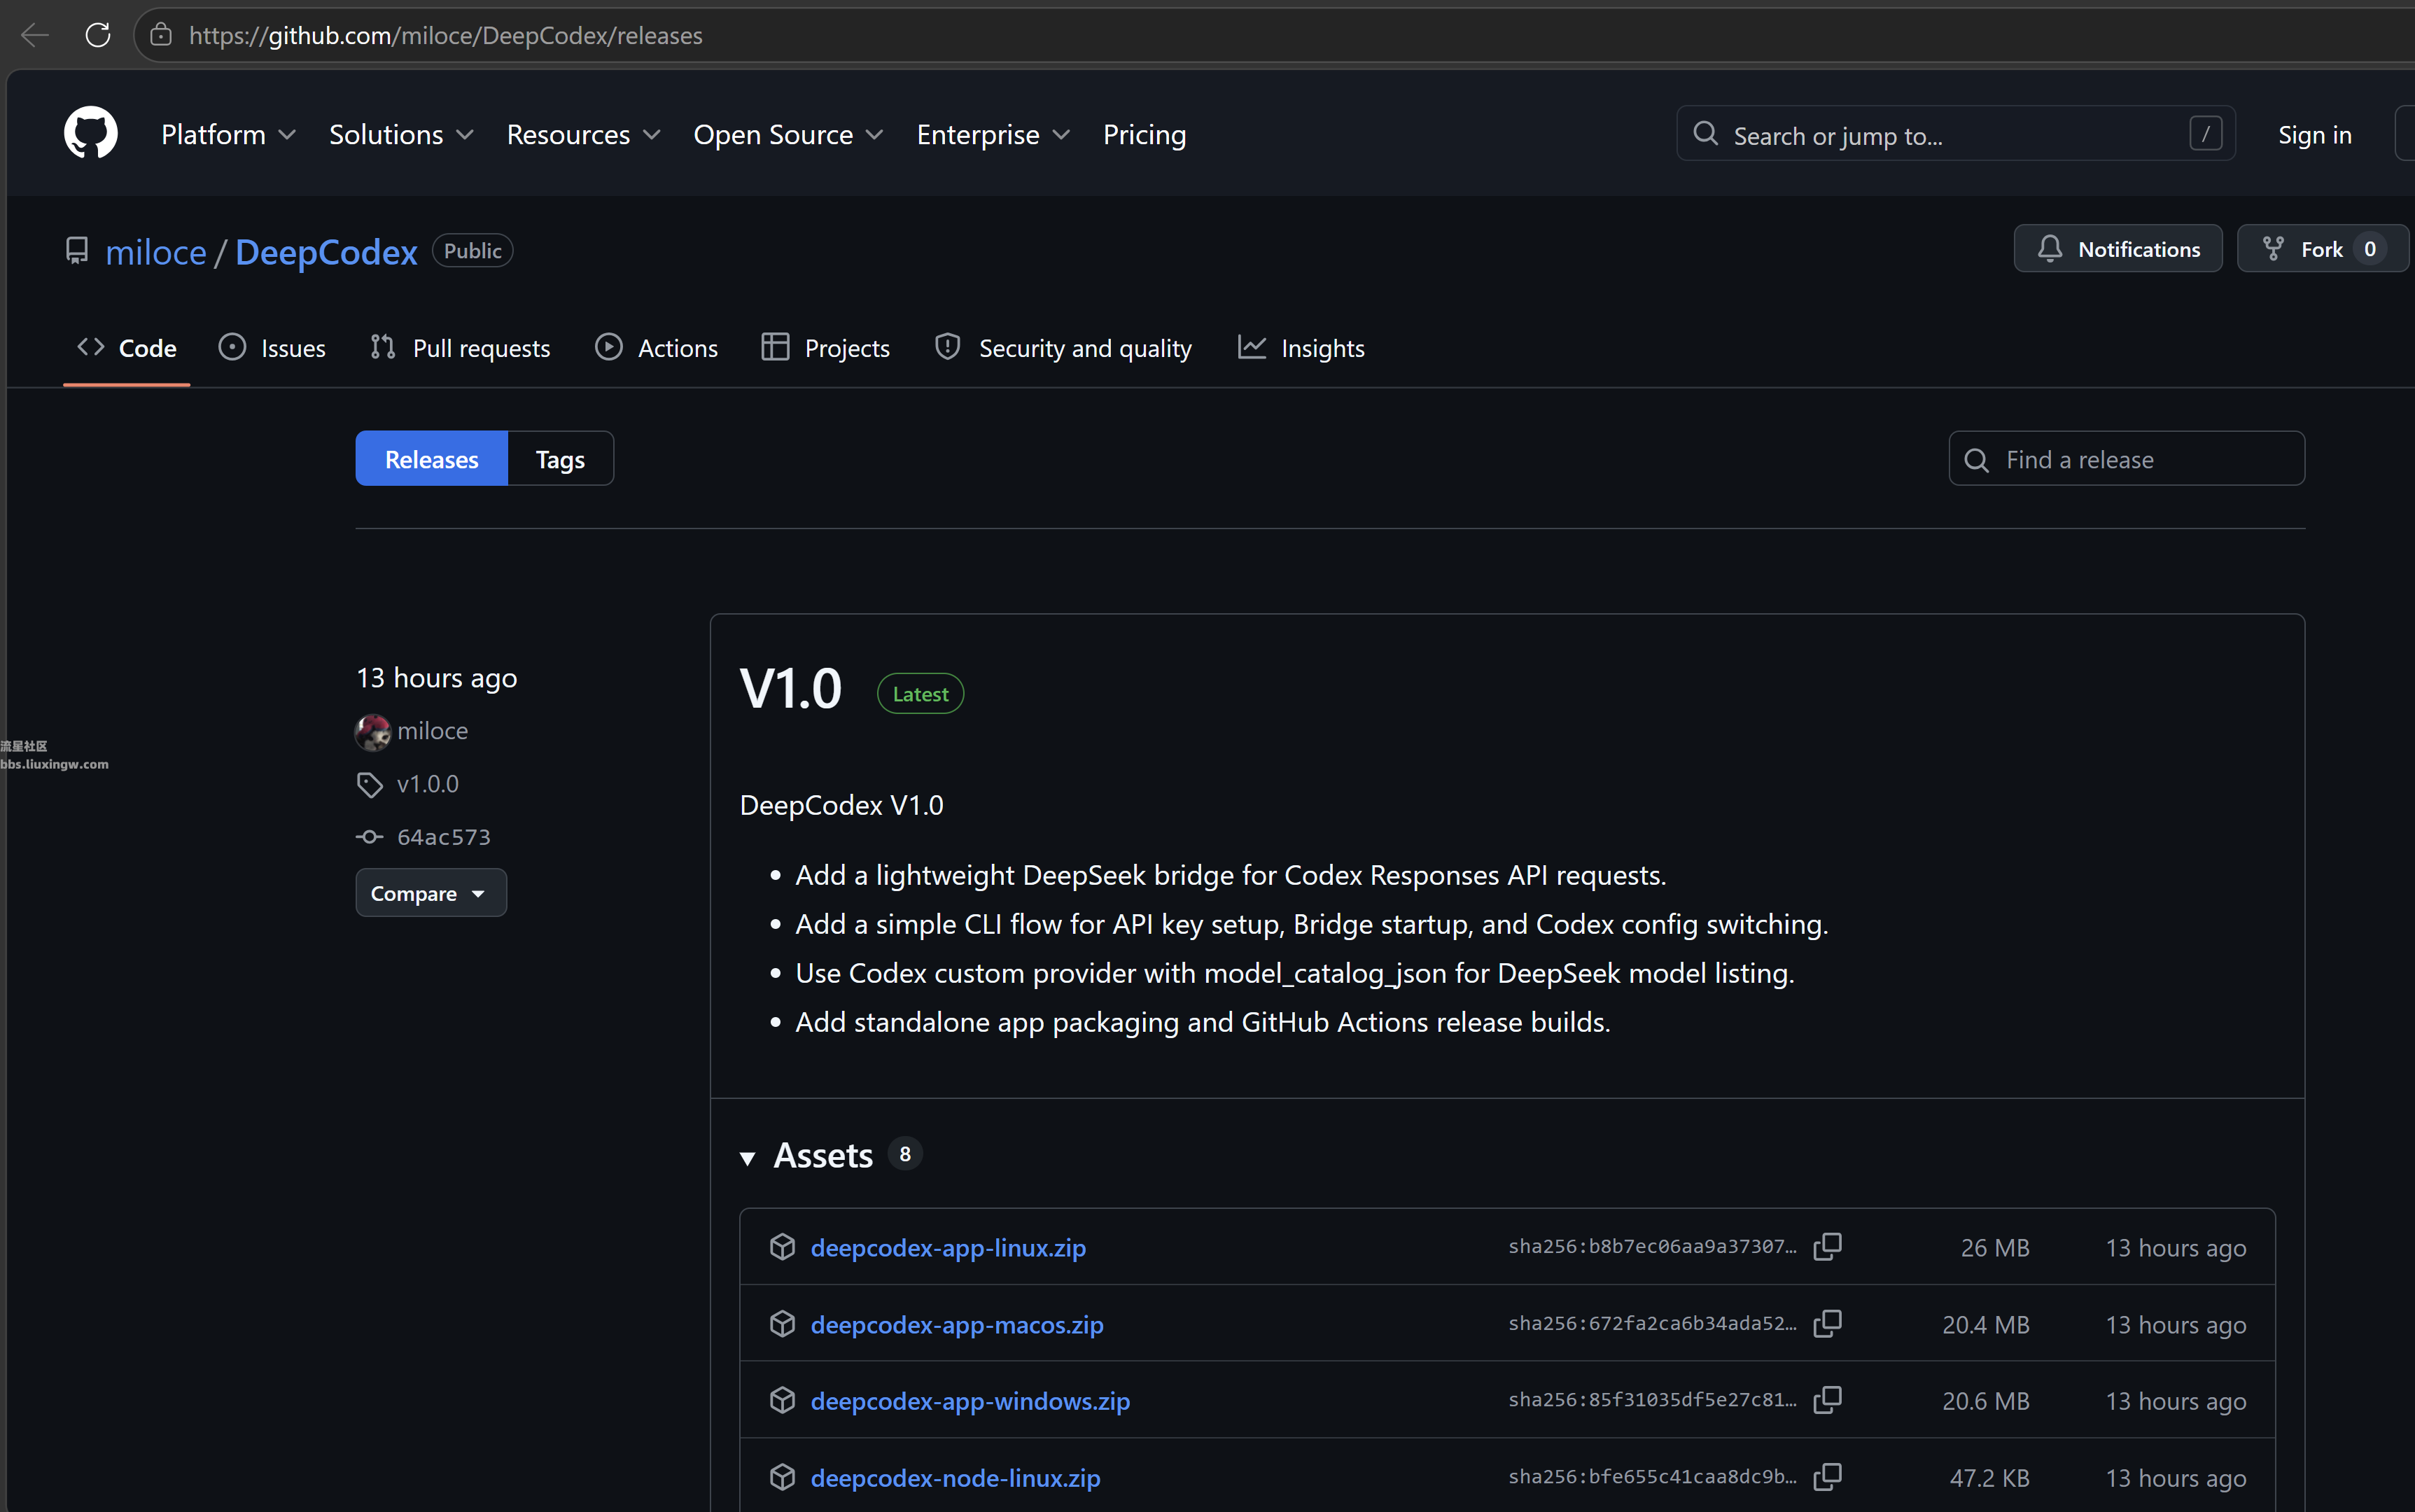Click the Fork icon
2415x1512 pixels.
[x=2273, y=249]
